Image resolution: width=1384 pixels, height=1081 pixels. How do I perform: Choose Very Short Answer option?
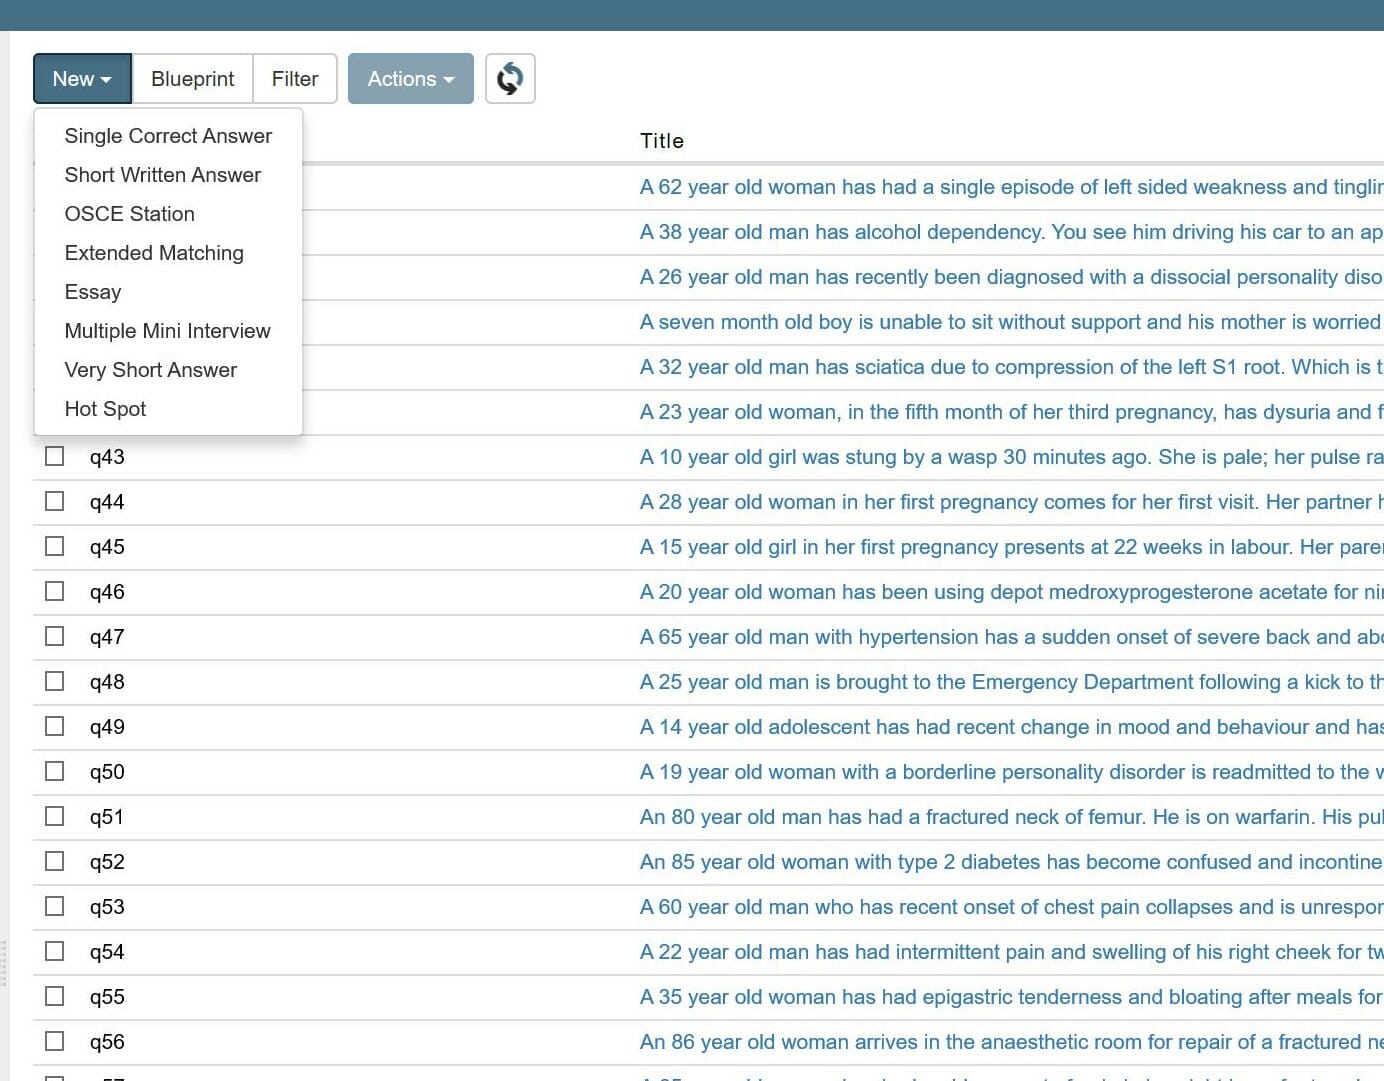click(150, 370)
